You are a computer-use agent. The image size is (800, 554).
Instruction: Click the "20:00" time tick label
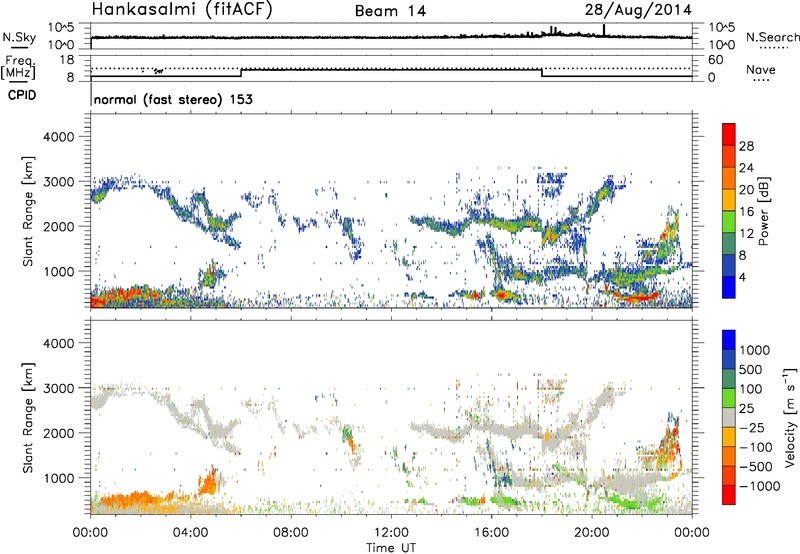click(x=591, y=533)
